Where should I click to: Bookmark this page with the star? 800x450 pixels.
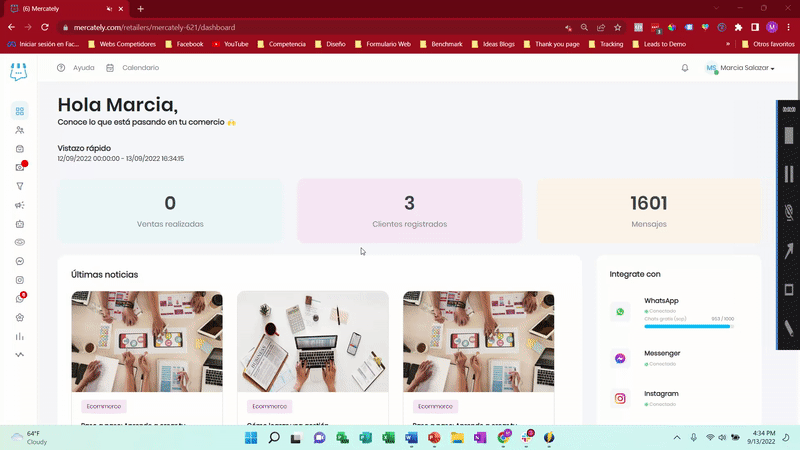618,28
